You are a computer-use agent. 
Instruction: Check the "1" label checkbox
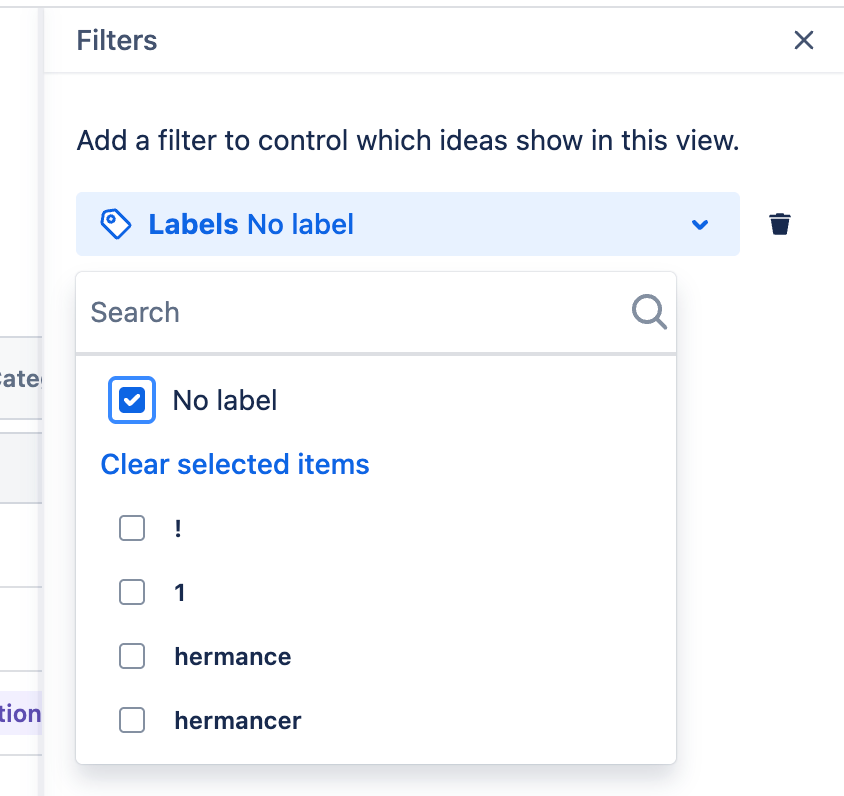(132, 592)
